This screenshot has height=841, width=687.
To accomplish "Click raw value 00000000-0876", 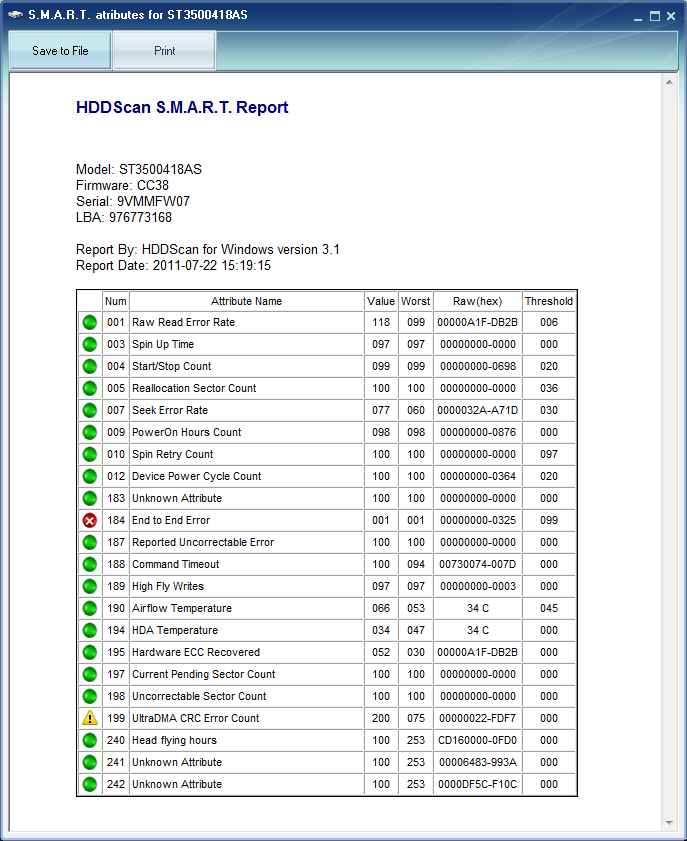I will click(478, 432).
